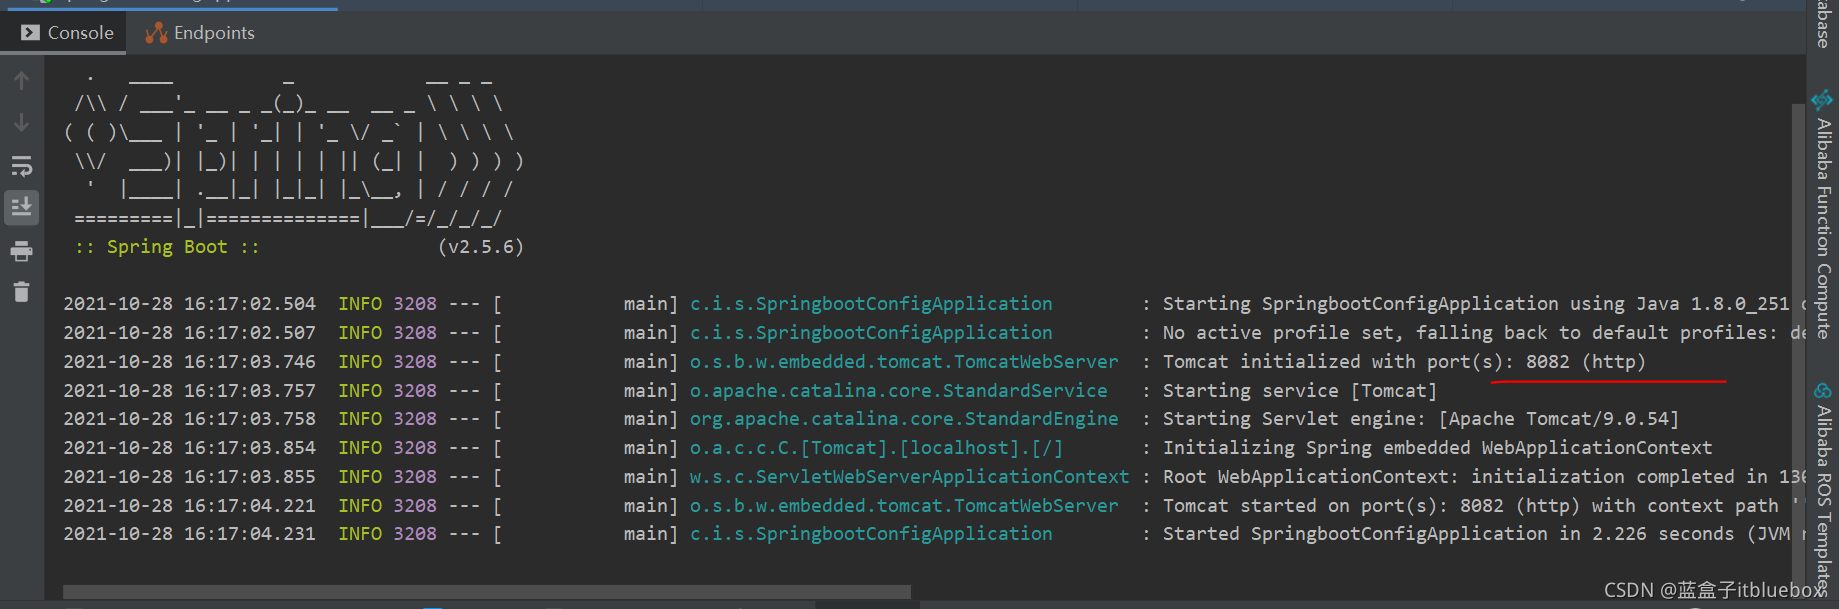This screenshot has height=609, width=1839.
Task: Clear console with trash icon
Action: coord(21,292)
